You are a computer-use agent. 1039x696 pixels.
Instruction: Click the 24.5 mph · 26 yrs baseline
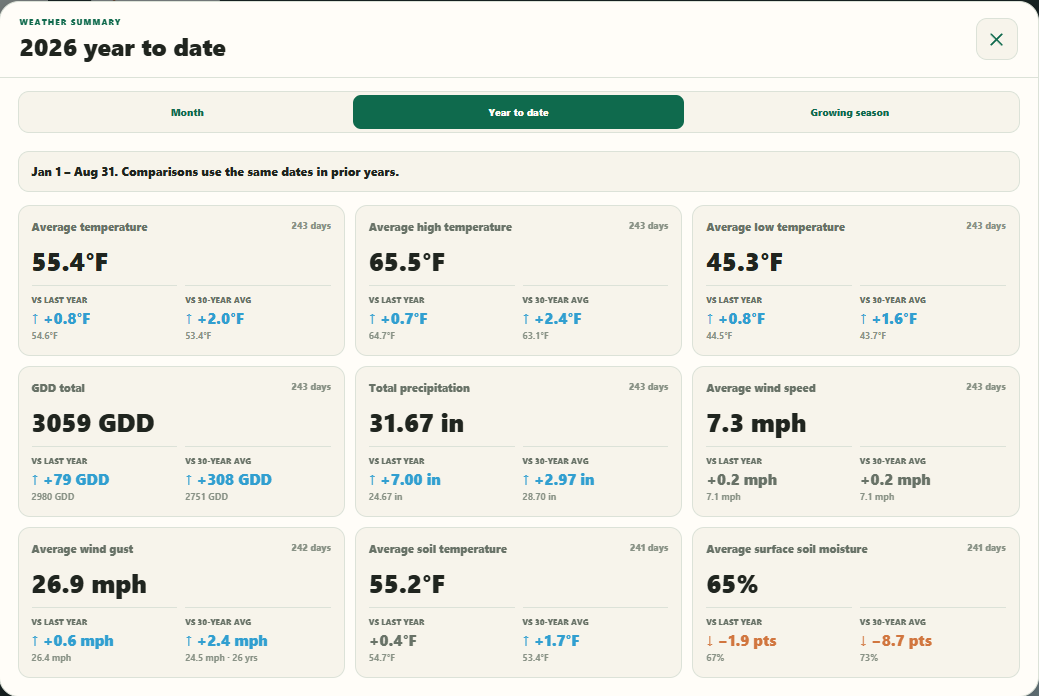(x=221, y=658)
